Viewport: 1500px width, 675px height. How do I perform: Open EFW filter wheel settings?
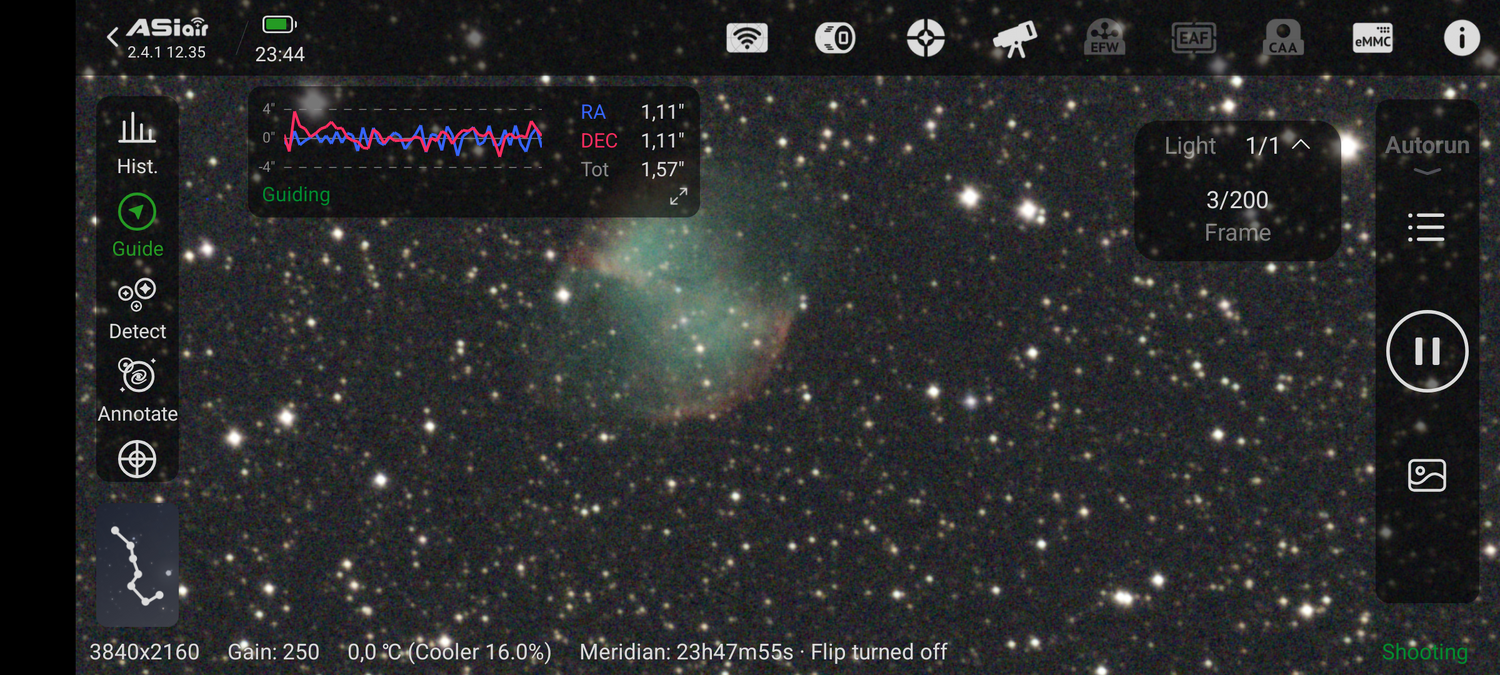pyautogui.click(x=1105, y=39)
